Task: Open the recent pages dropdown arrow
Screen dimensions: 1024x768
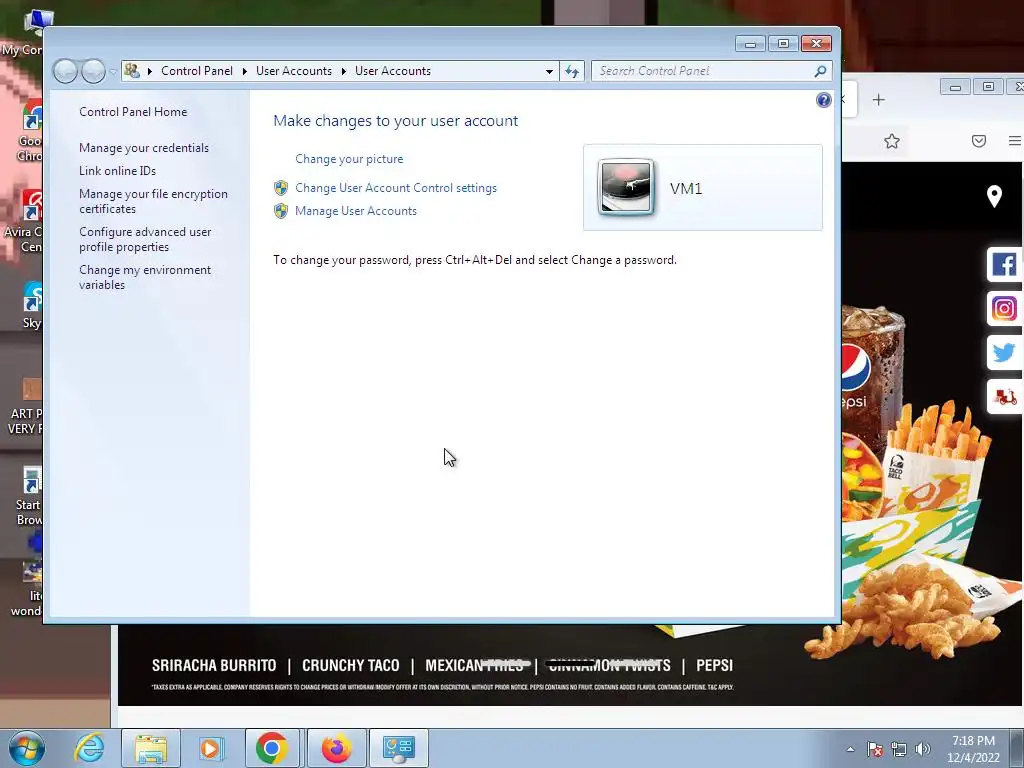Action: [113, 71]
